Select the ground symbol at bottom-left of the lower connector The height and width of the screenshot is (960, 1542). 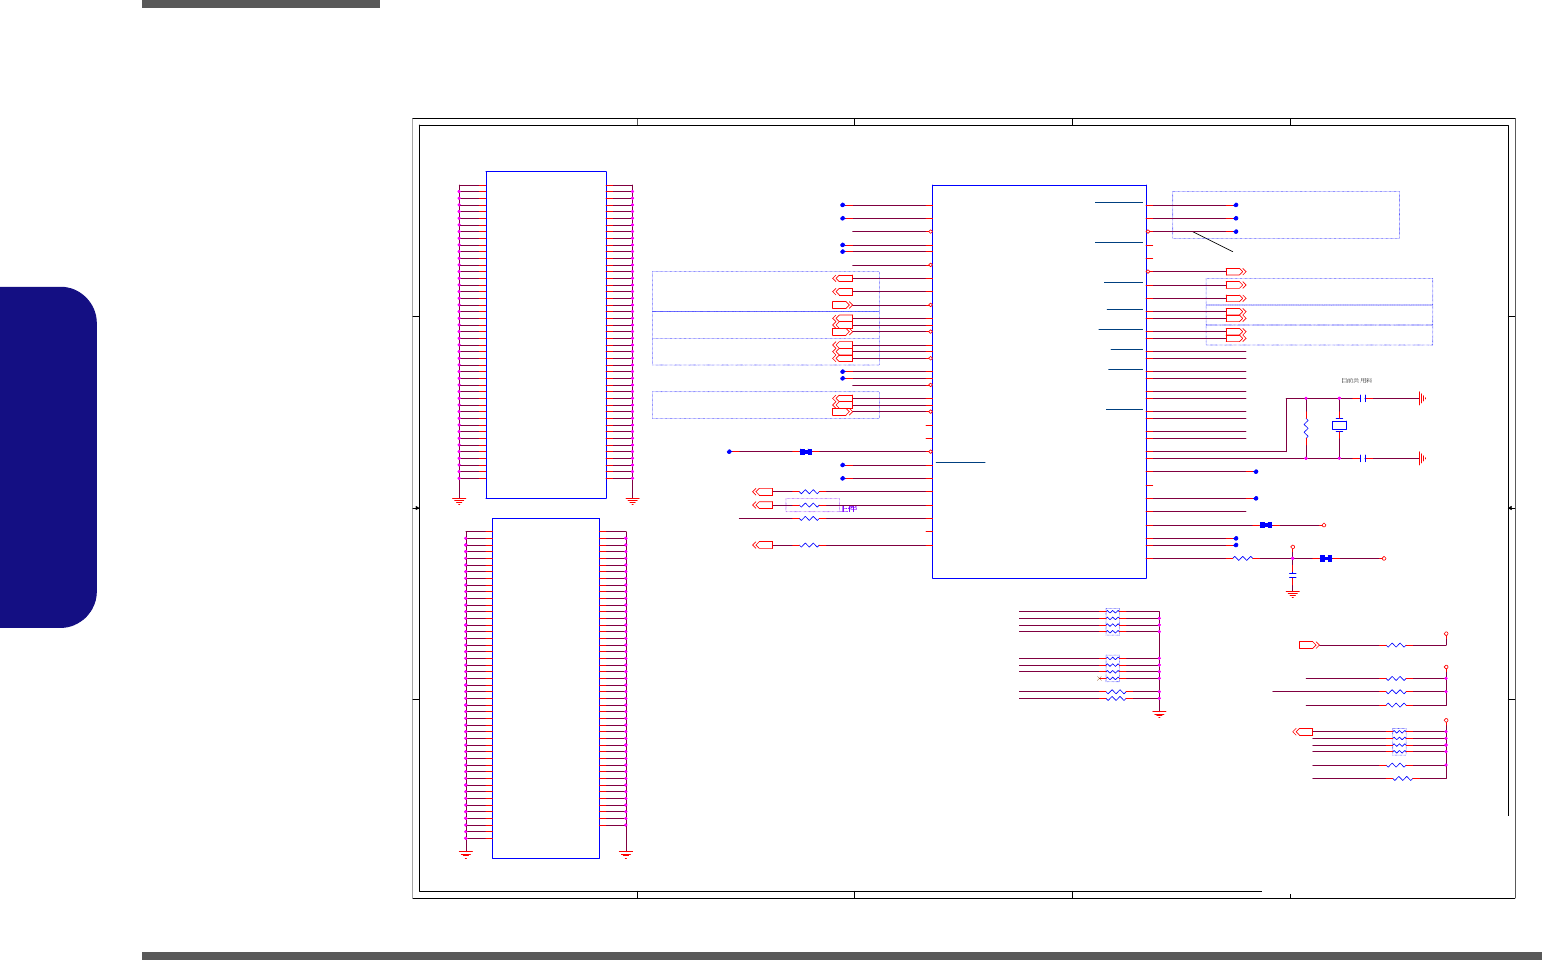(x=465, y=854)
